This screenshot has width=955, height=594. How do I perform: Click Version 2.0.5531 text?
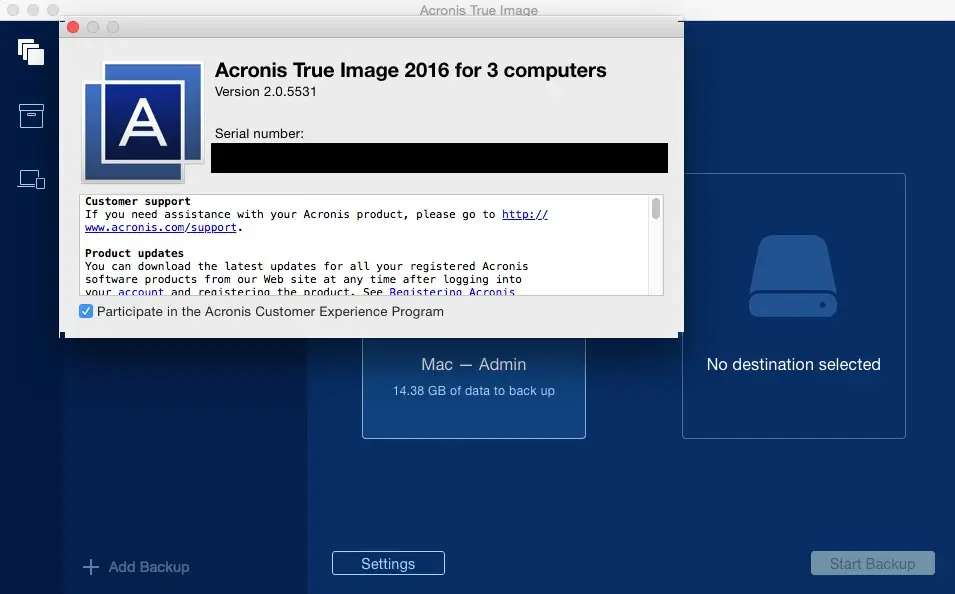click(266, 91)
